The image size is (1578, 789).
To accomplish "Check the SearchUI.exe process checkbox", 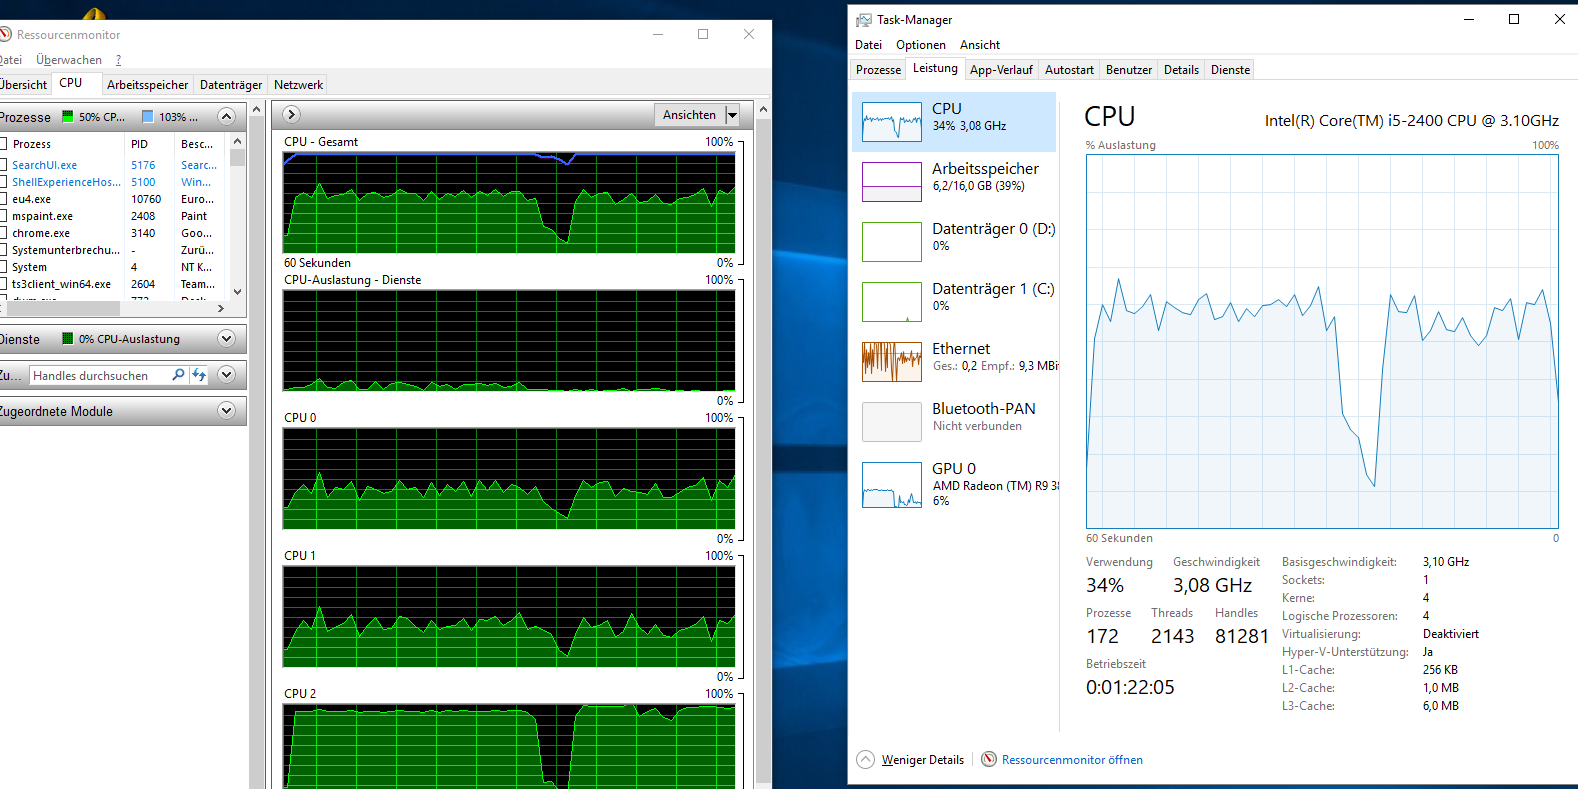I will point(3,165).
